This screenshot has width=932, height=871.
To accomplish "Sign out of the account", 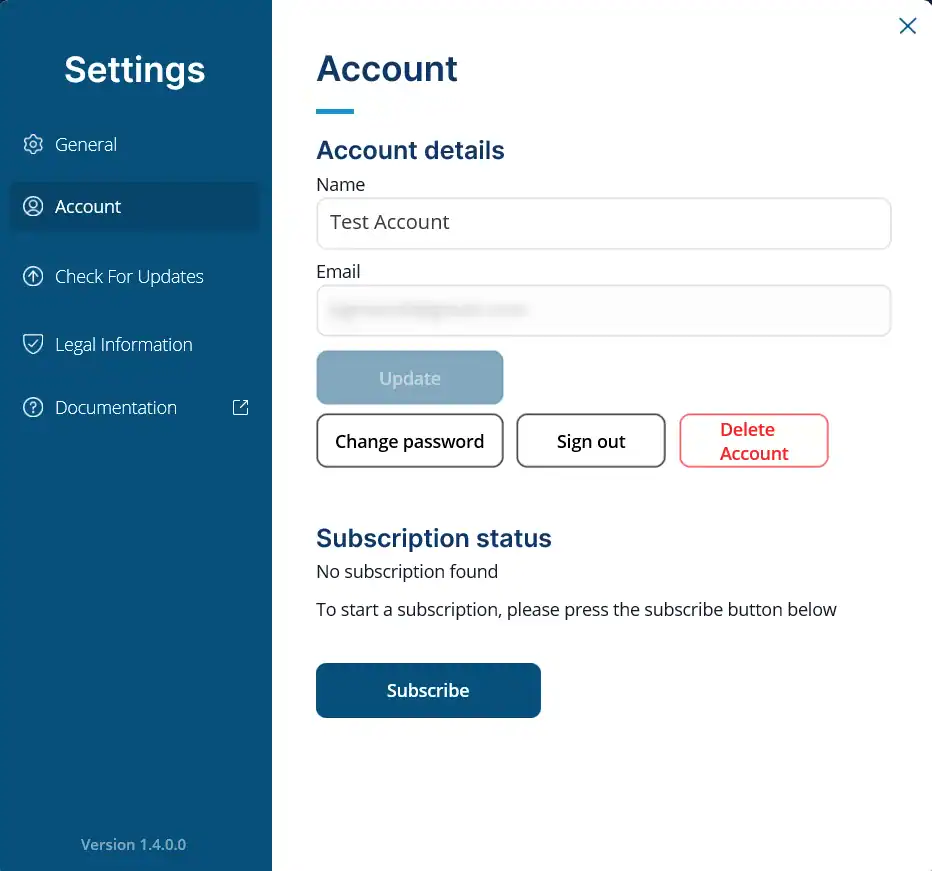I will coord(590,441).
